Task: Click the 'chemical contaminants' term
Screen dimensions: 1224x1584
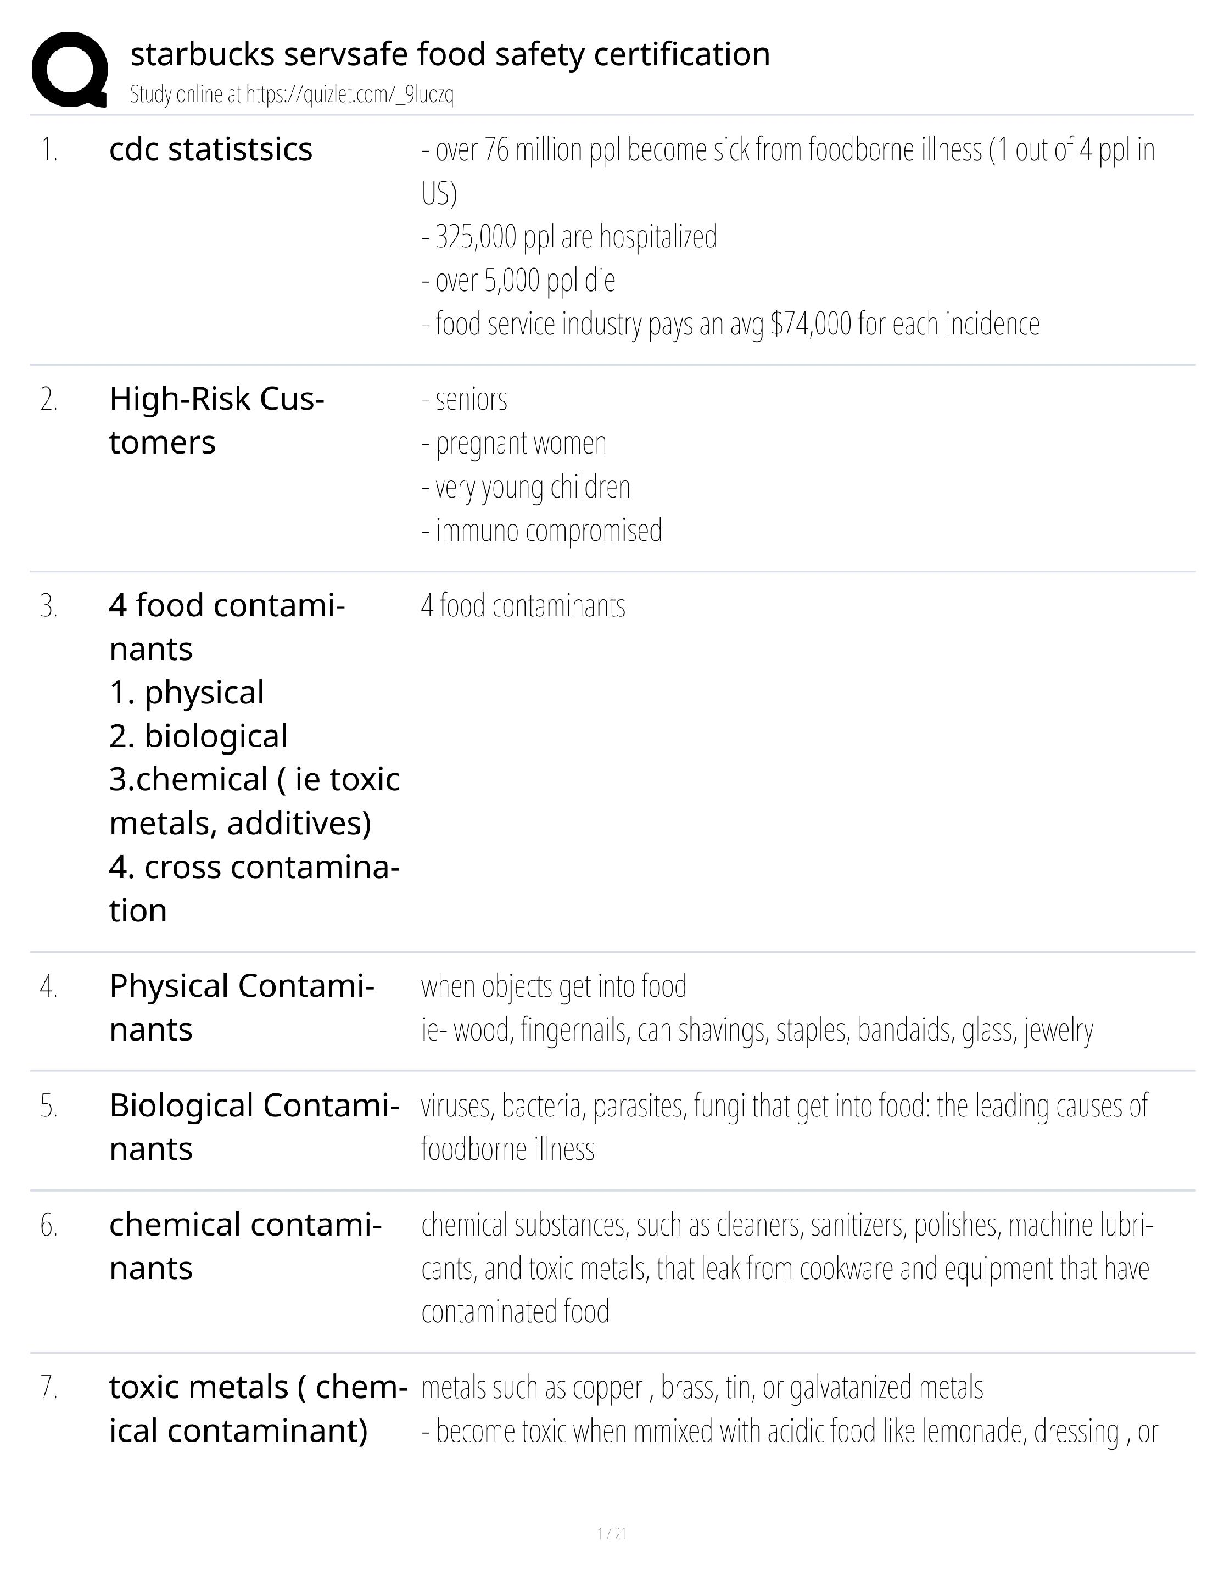Action: coord(245,1245)
